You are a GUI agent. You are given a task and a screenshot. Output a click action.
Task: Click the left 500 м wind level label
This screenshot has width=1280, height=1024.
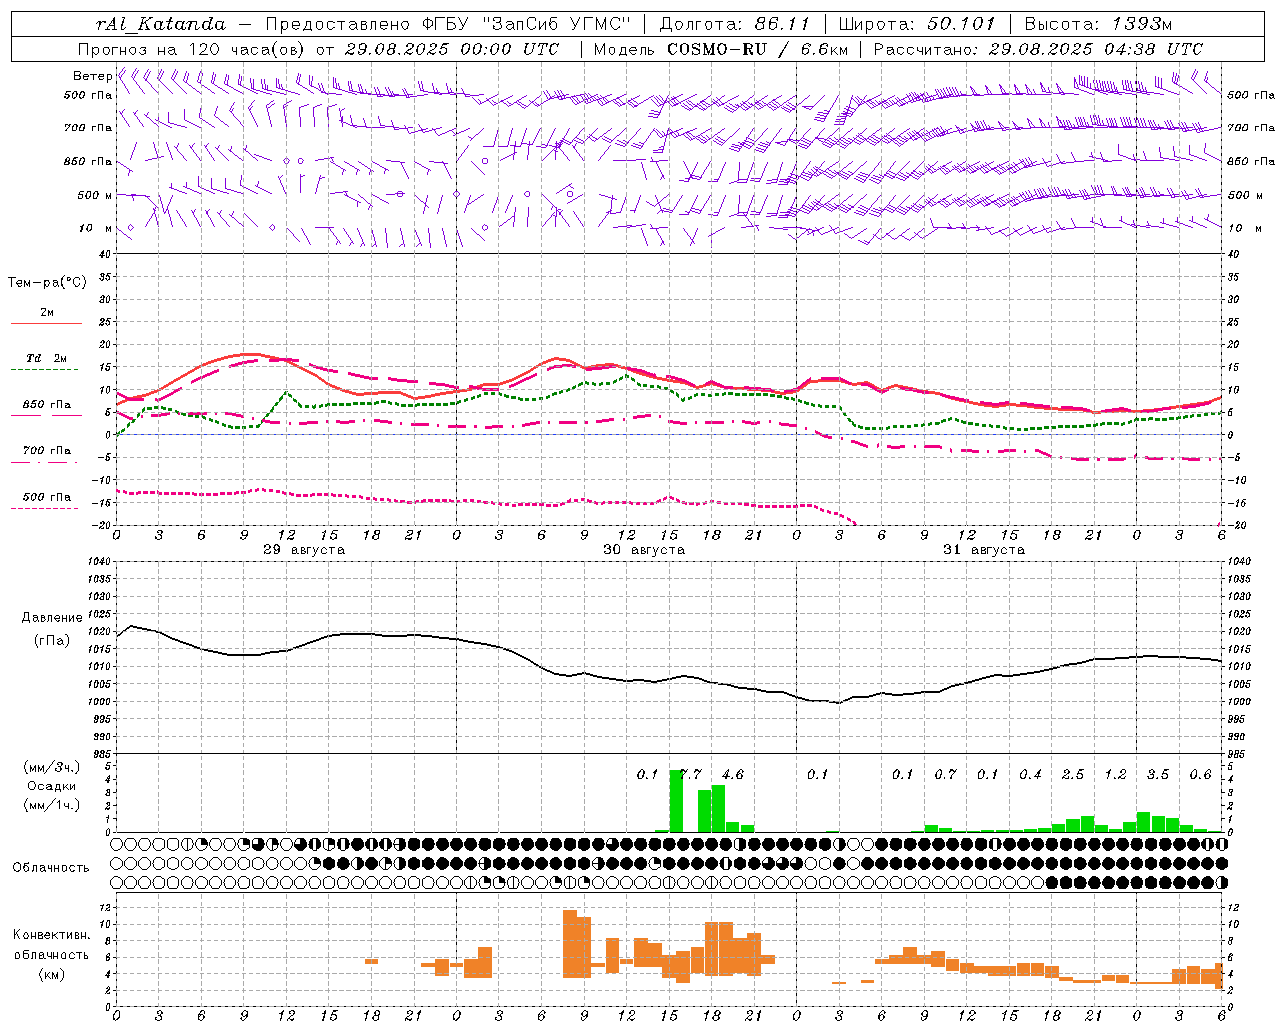pos(95,195)
